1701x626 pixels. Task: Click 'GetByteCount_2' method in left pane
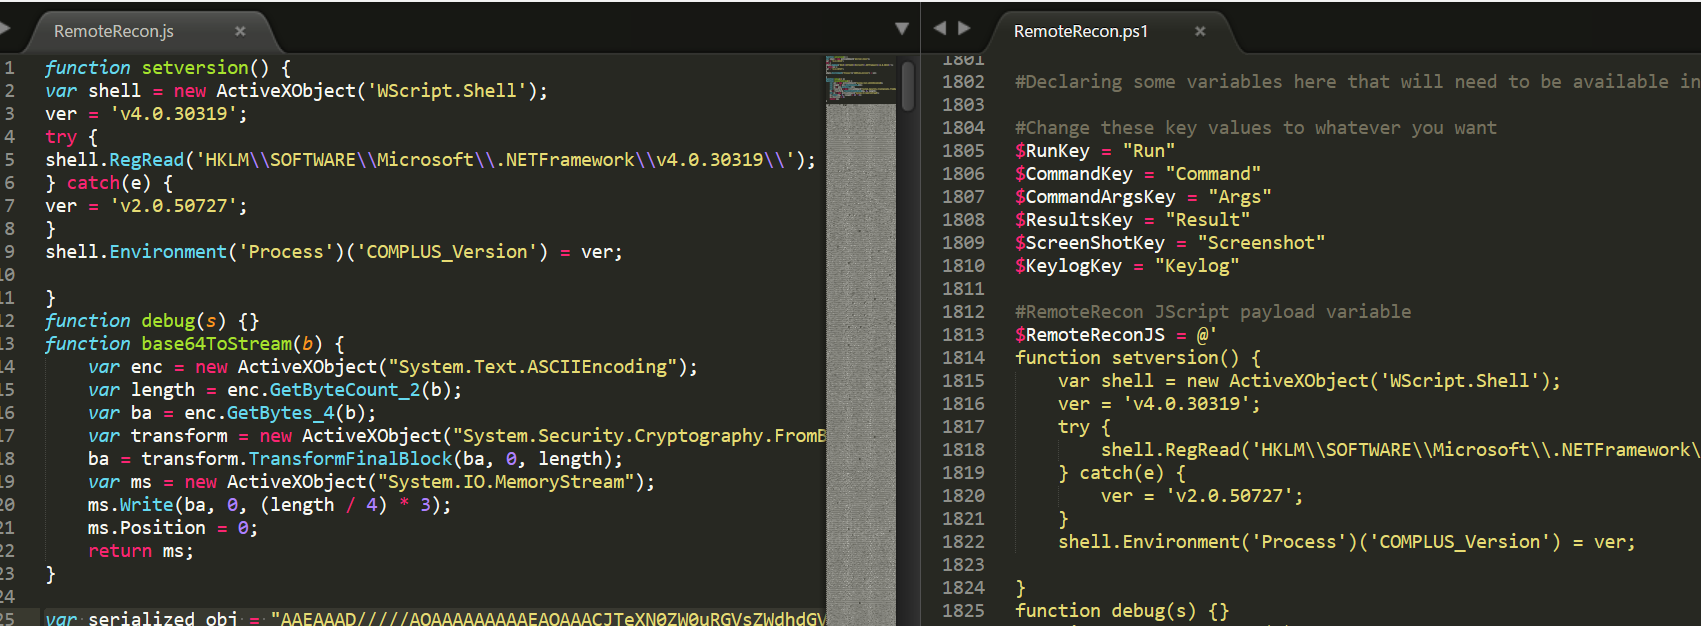pyautogui.click(x=345, y=390)
